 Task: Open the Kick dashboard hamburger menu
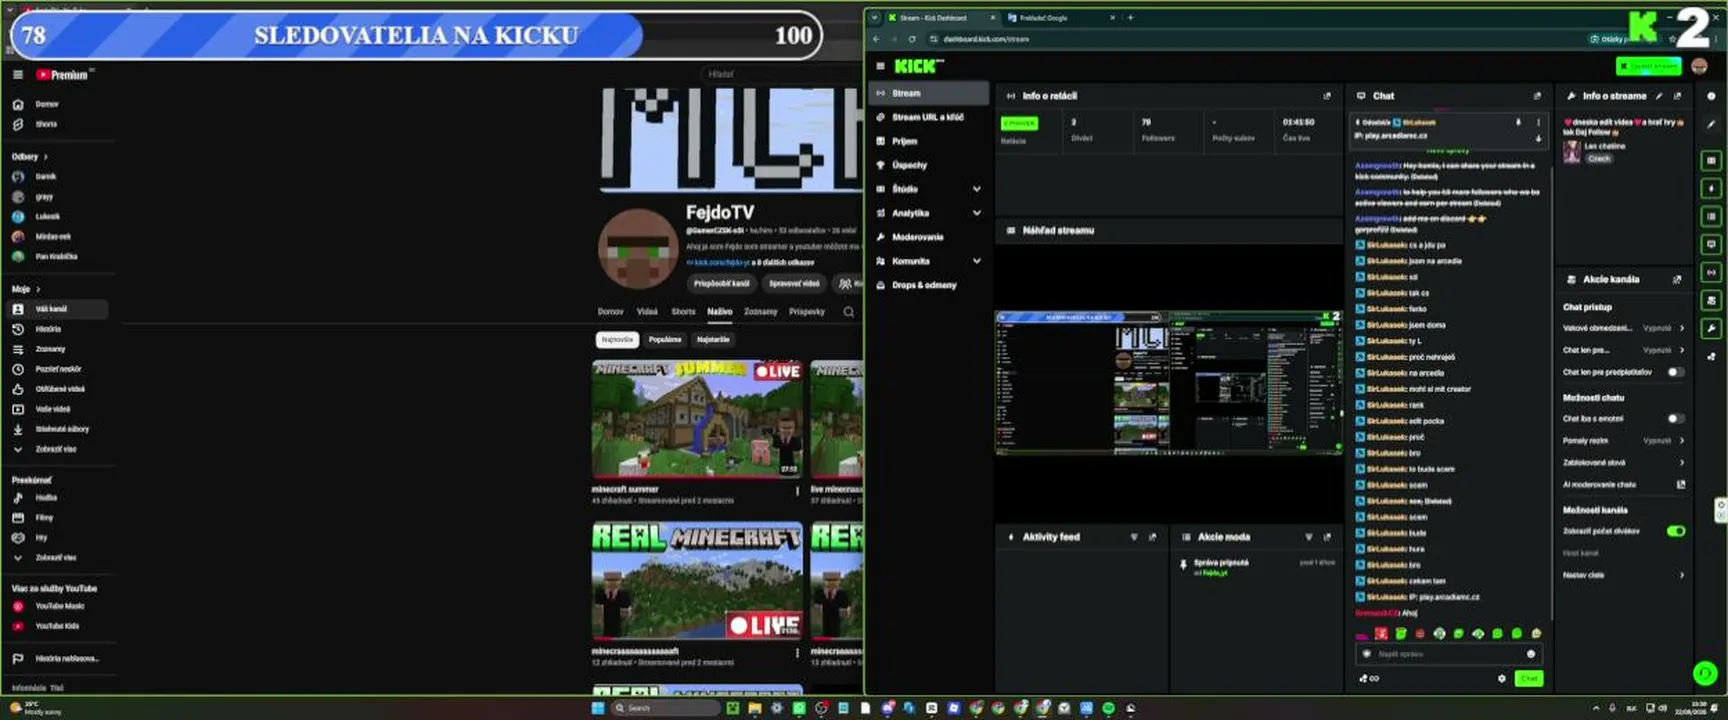pos(880,66)
